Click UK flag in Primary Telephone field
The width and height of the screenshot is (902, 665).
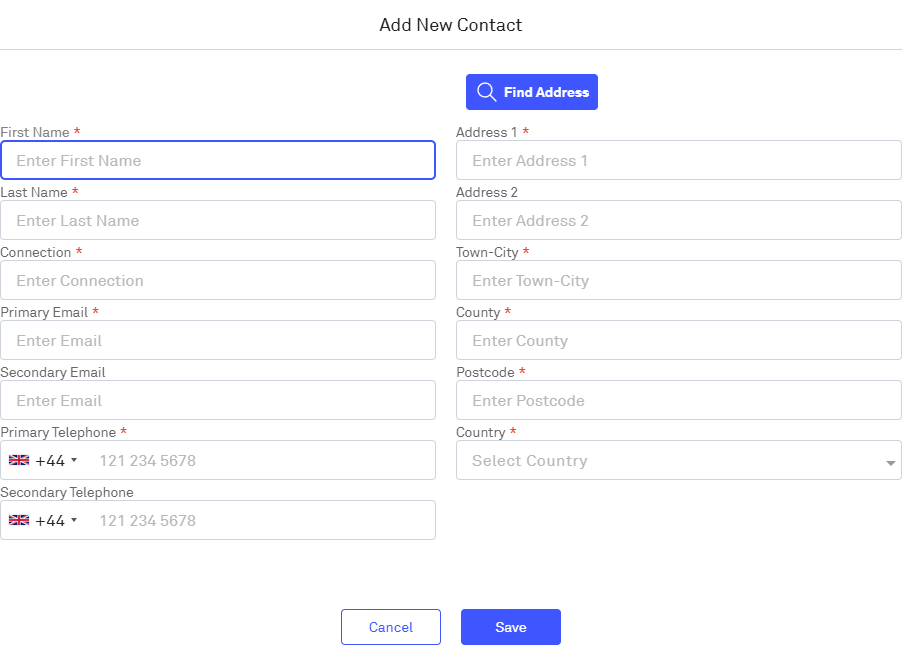(x=19, y=461)
